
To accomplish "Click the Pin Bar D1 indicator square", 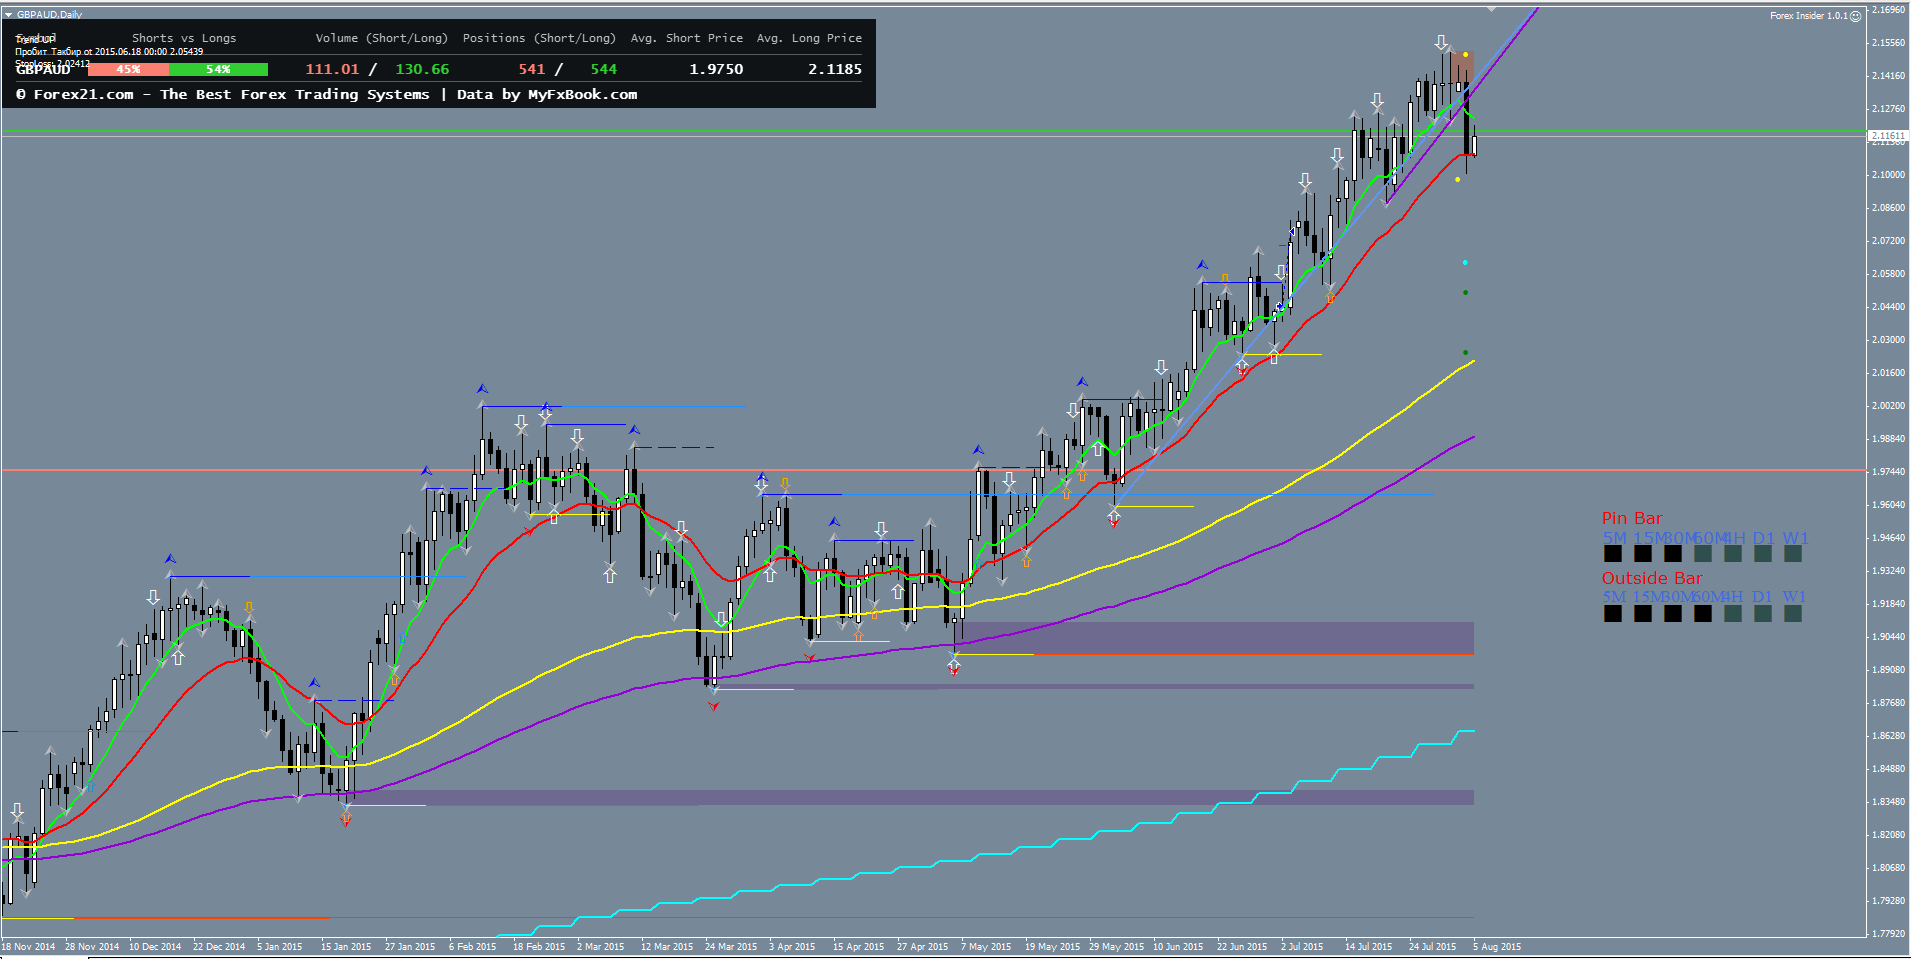I will point(1763,554).
